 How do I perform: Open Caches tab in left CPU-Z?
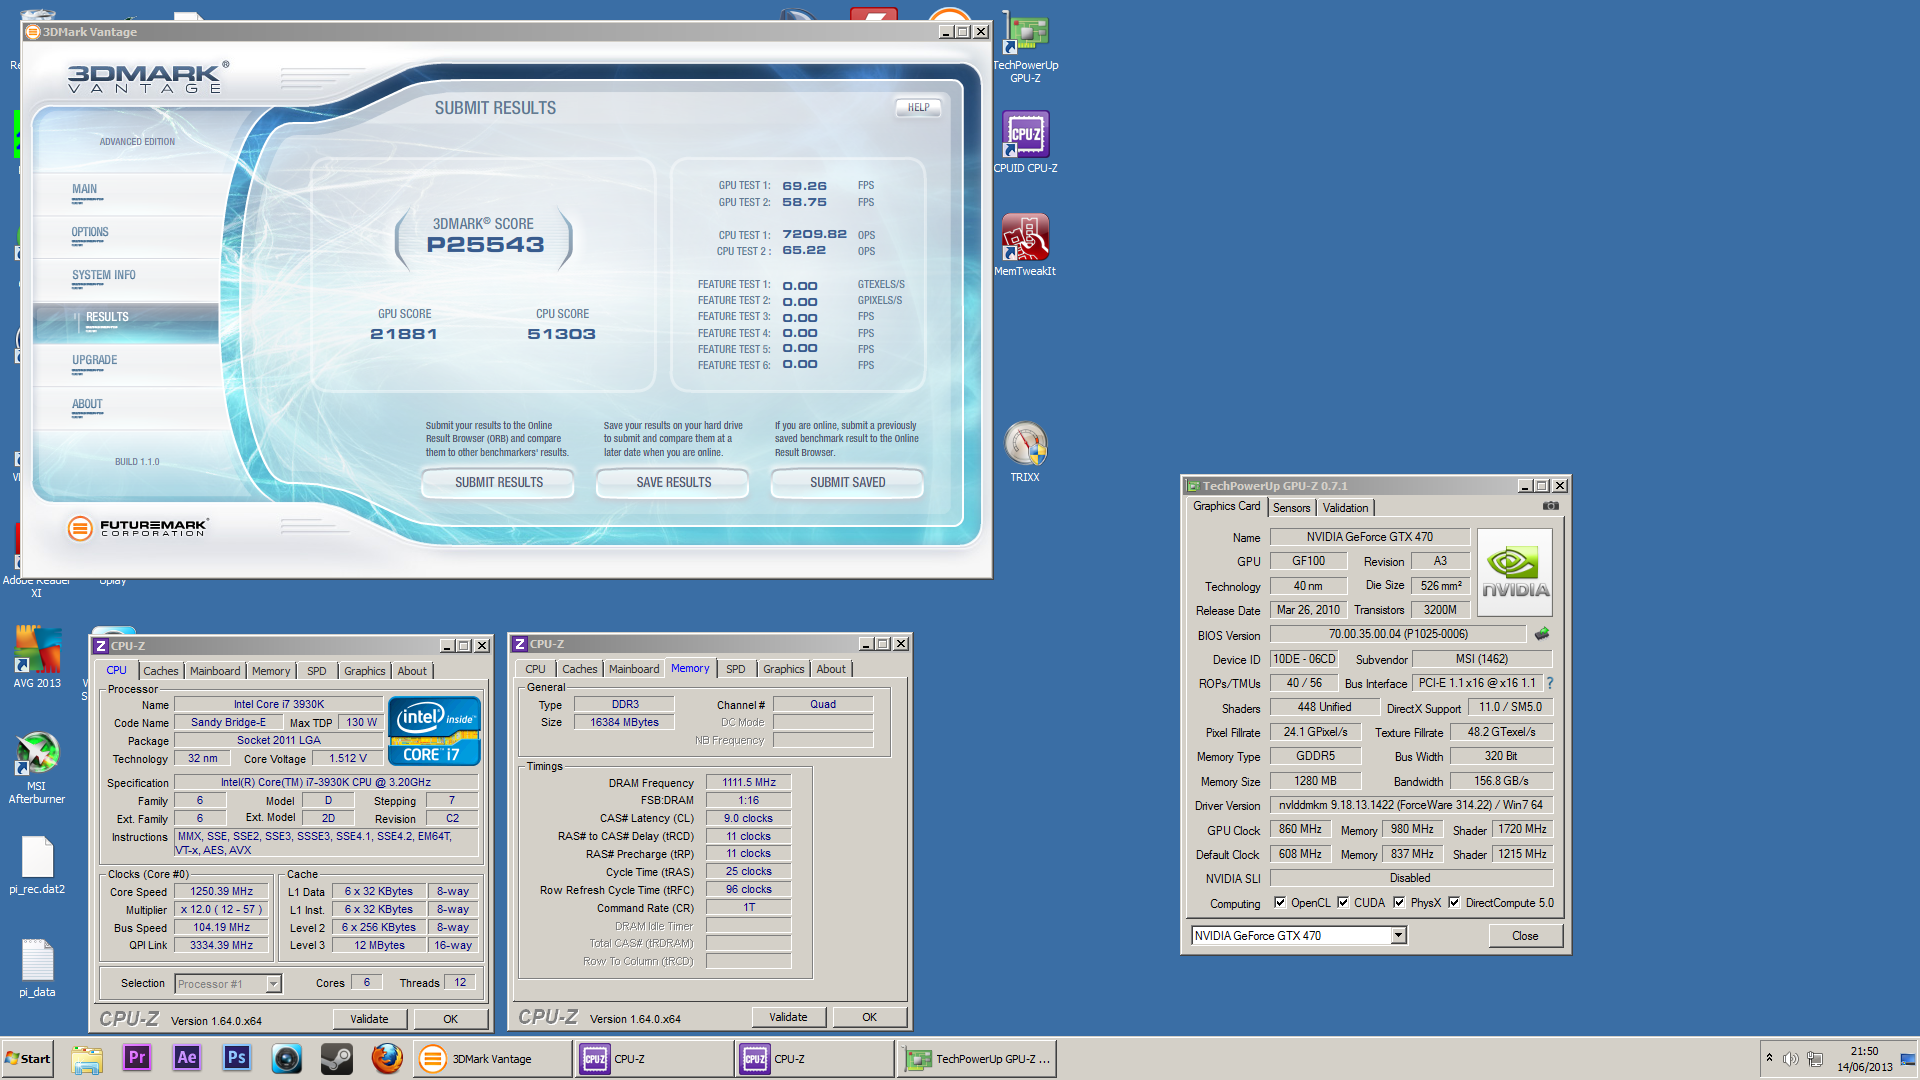(x=160, y=671)
